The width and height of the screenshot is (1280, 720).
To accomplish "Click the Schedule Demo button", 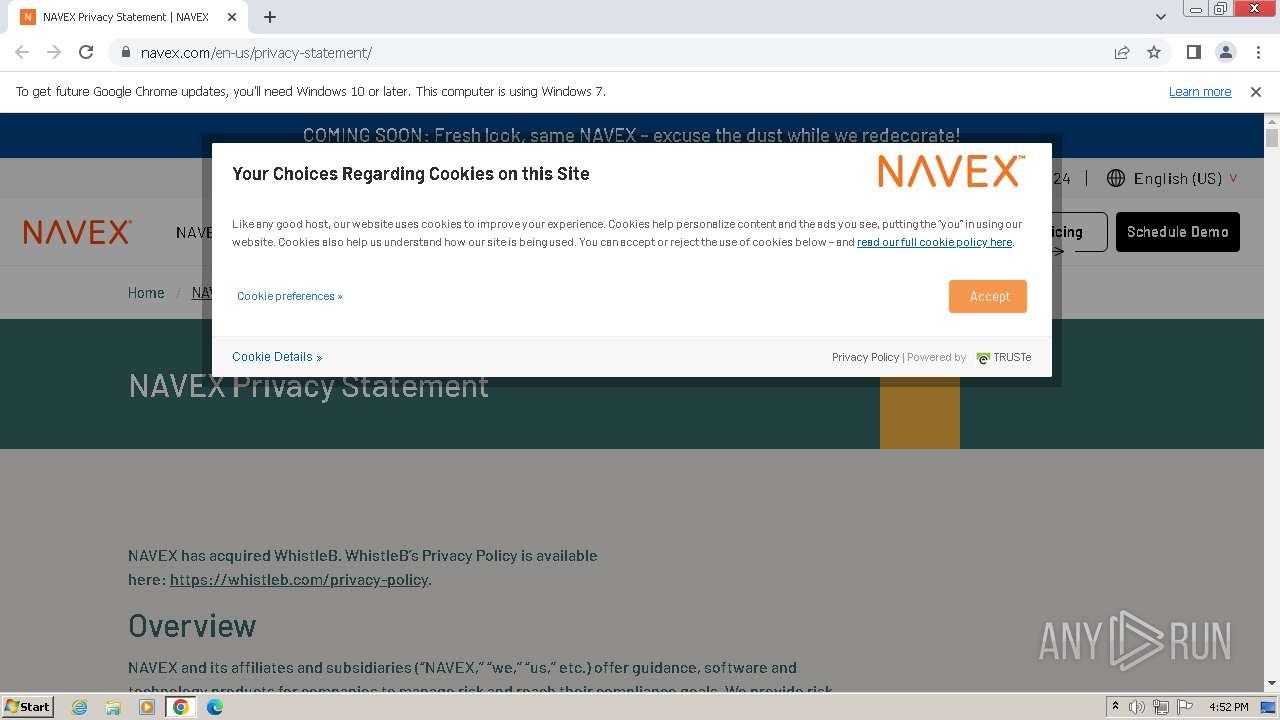I will (x=1178, y=232).
